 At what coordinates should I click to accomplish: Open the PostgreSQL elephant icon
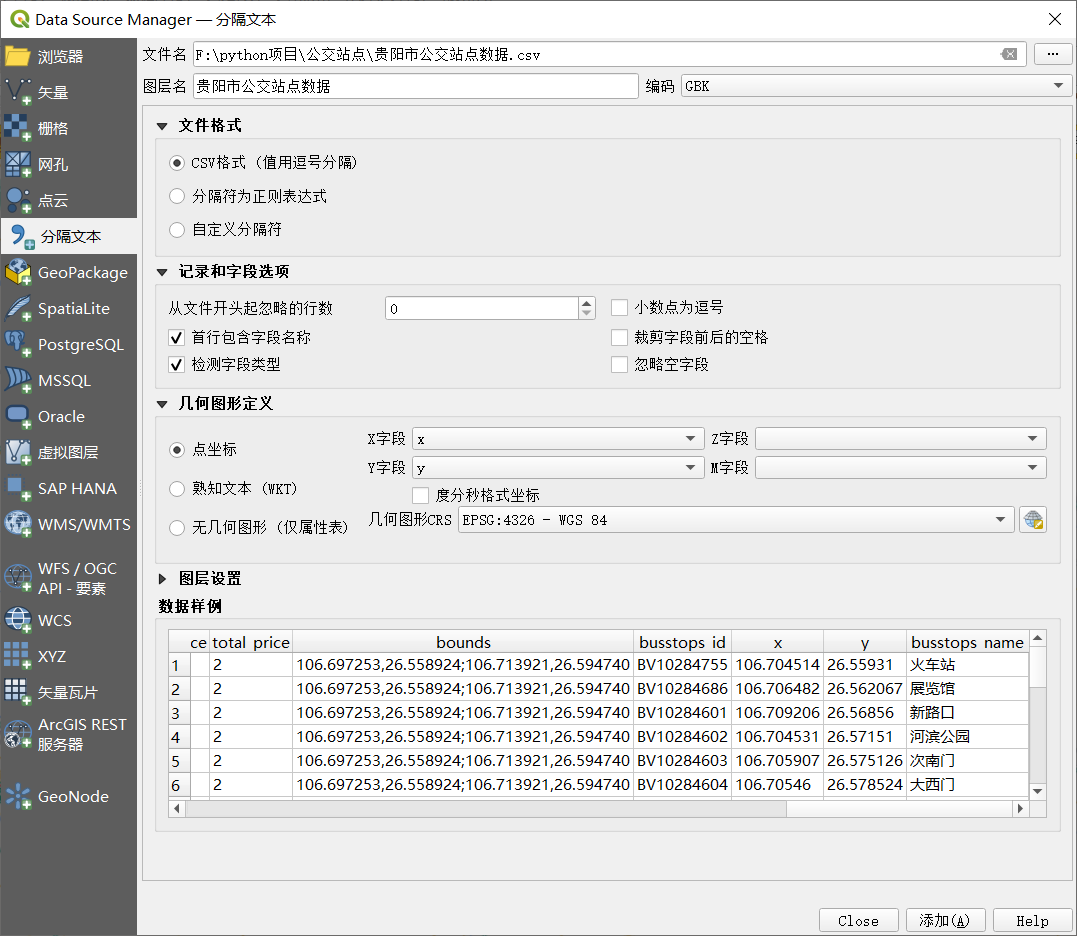coord(18,345)
